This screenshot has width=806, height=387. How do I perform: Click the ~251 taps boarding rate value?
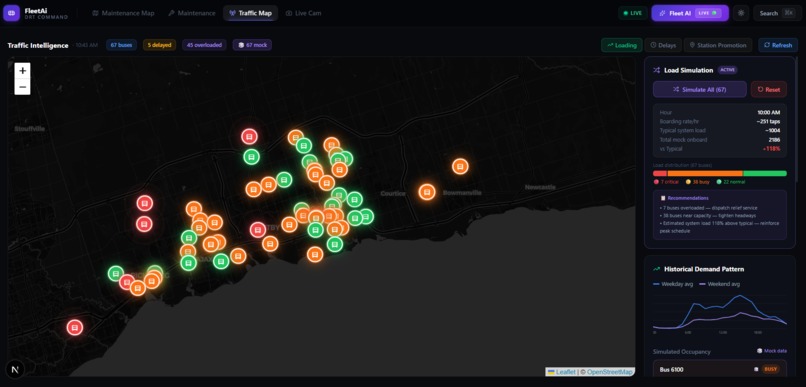(768, 121)
